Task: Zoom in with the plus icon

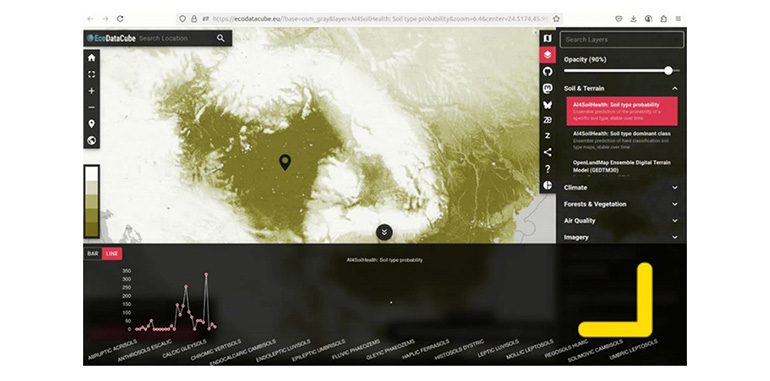Action: [91, 91]
